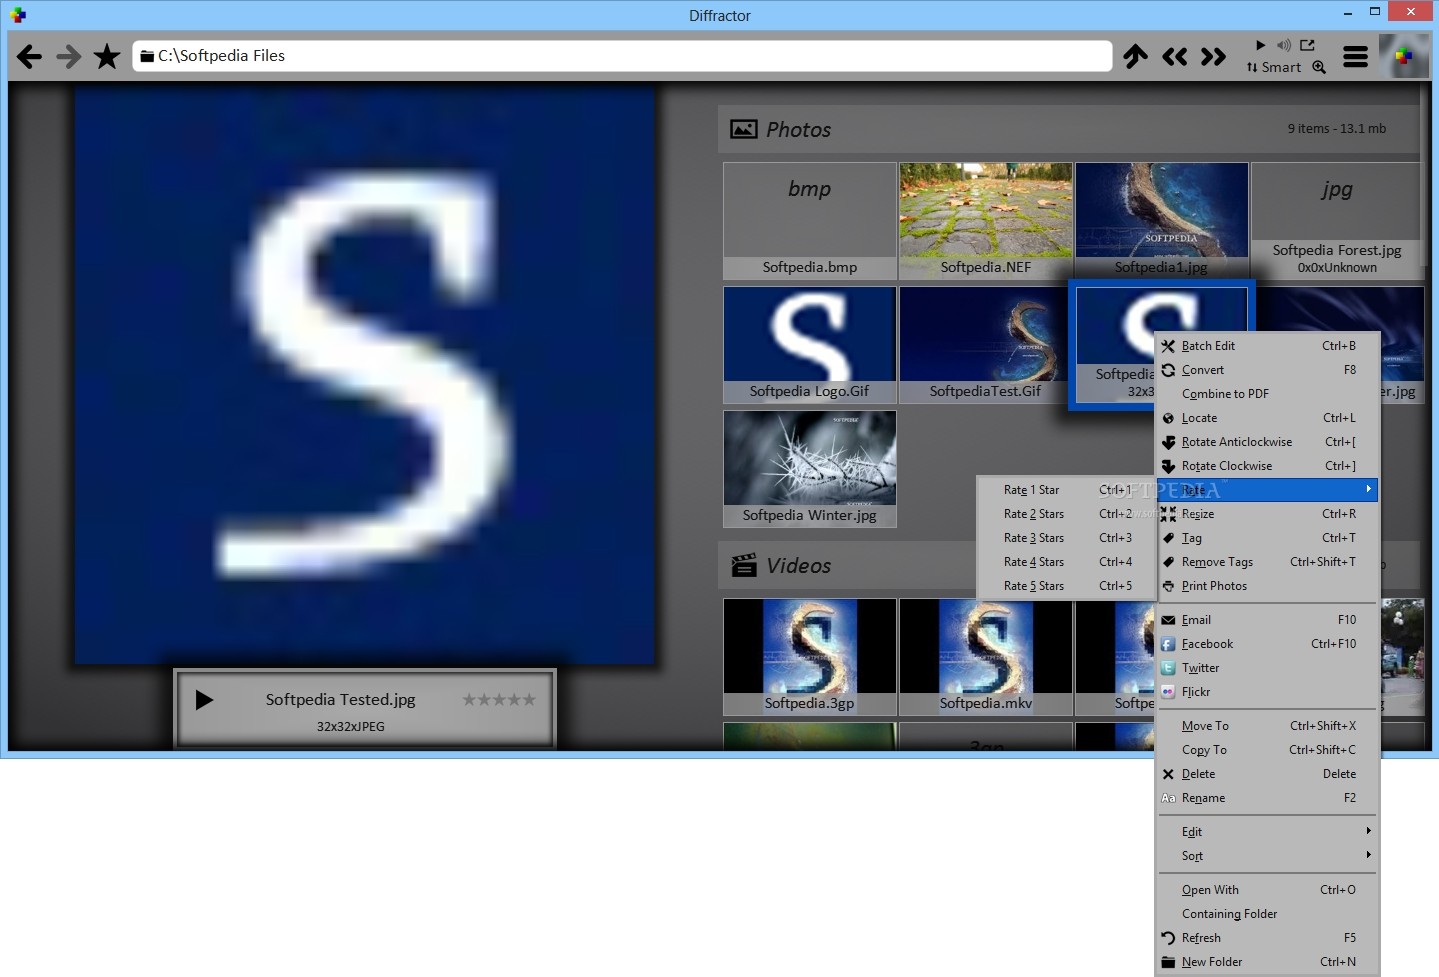Click the C:\Softpedia Files address field
This screenshot has height=977, width=1439.
(x=622, y=56)
